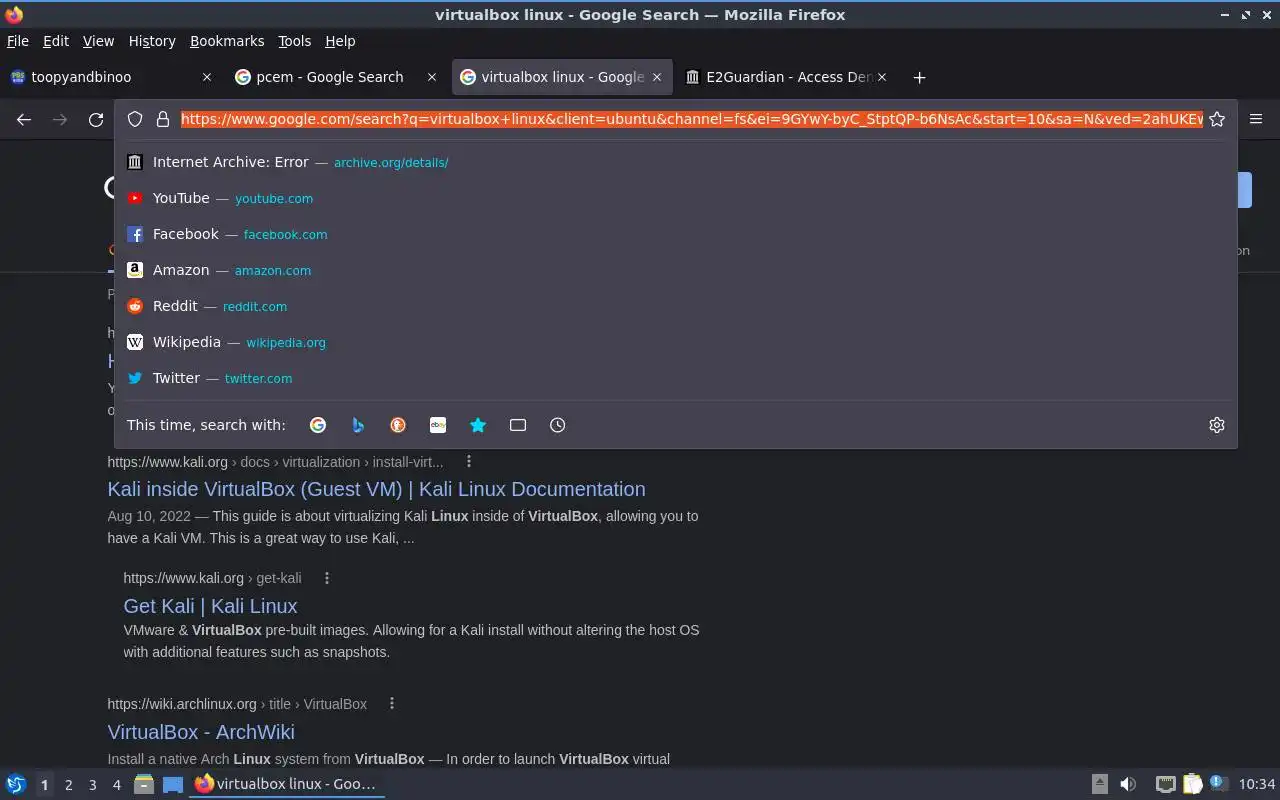Open VirtualBox - ArchWiki result link

(x=201, y=732)
